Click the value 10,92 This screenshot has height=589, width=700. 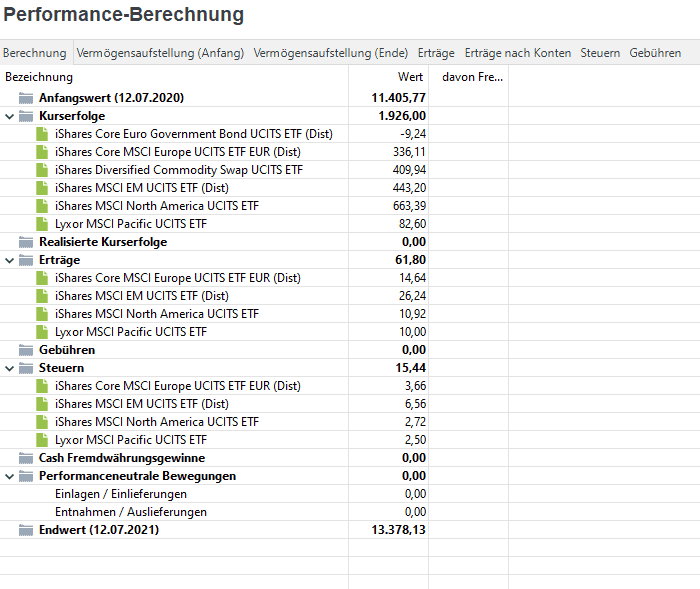(412, 314)
